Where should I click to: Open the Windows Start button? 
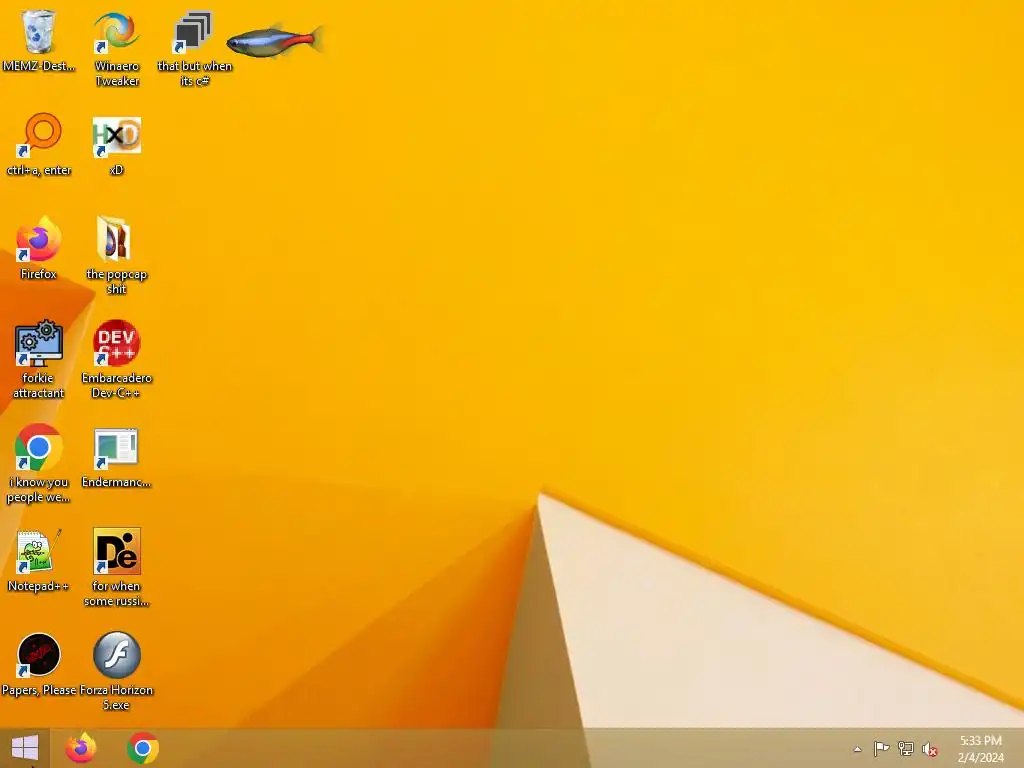pyautogui.click(x=25, y=748)
